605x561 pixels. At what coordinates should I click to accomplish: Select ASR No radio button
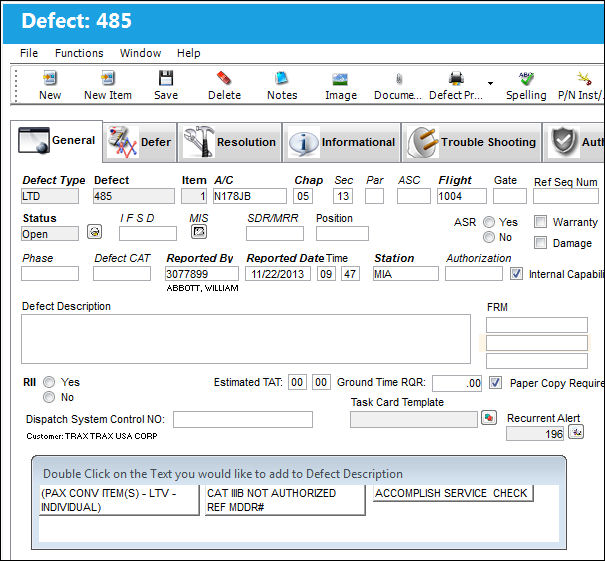click(489, 237)
